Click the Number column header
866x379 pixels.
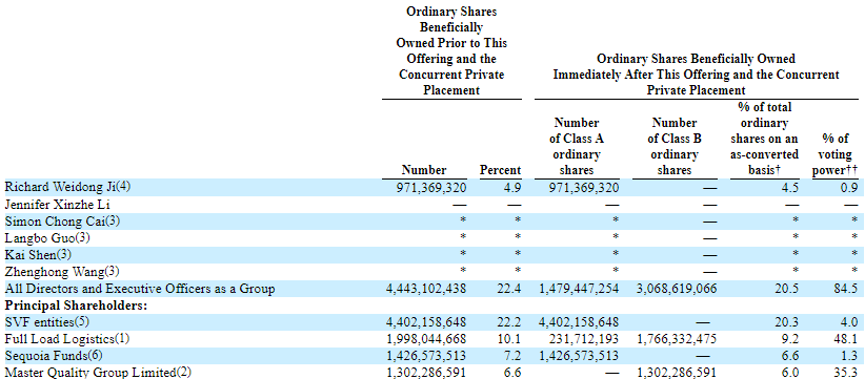point(424,170)
